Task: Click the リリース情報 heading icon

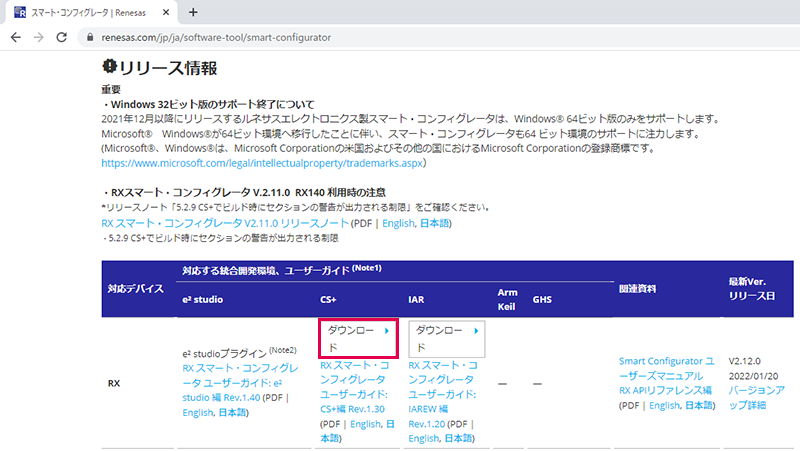Action: (109, 66)
